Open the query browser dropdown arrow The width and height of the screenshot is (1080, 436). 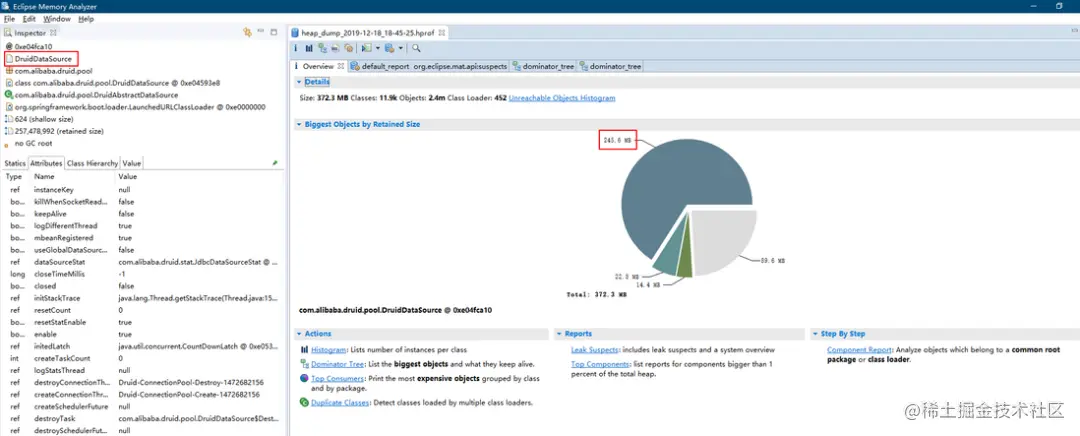point(400,48)
